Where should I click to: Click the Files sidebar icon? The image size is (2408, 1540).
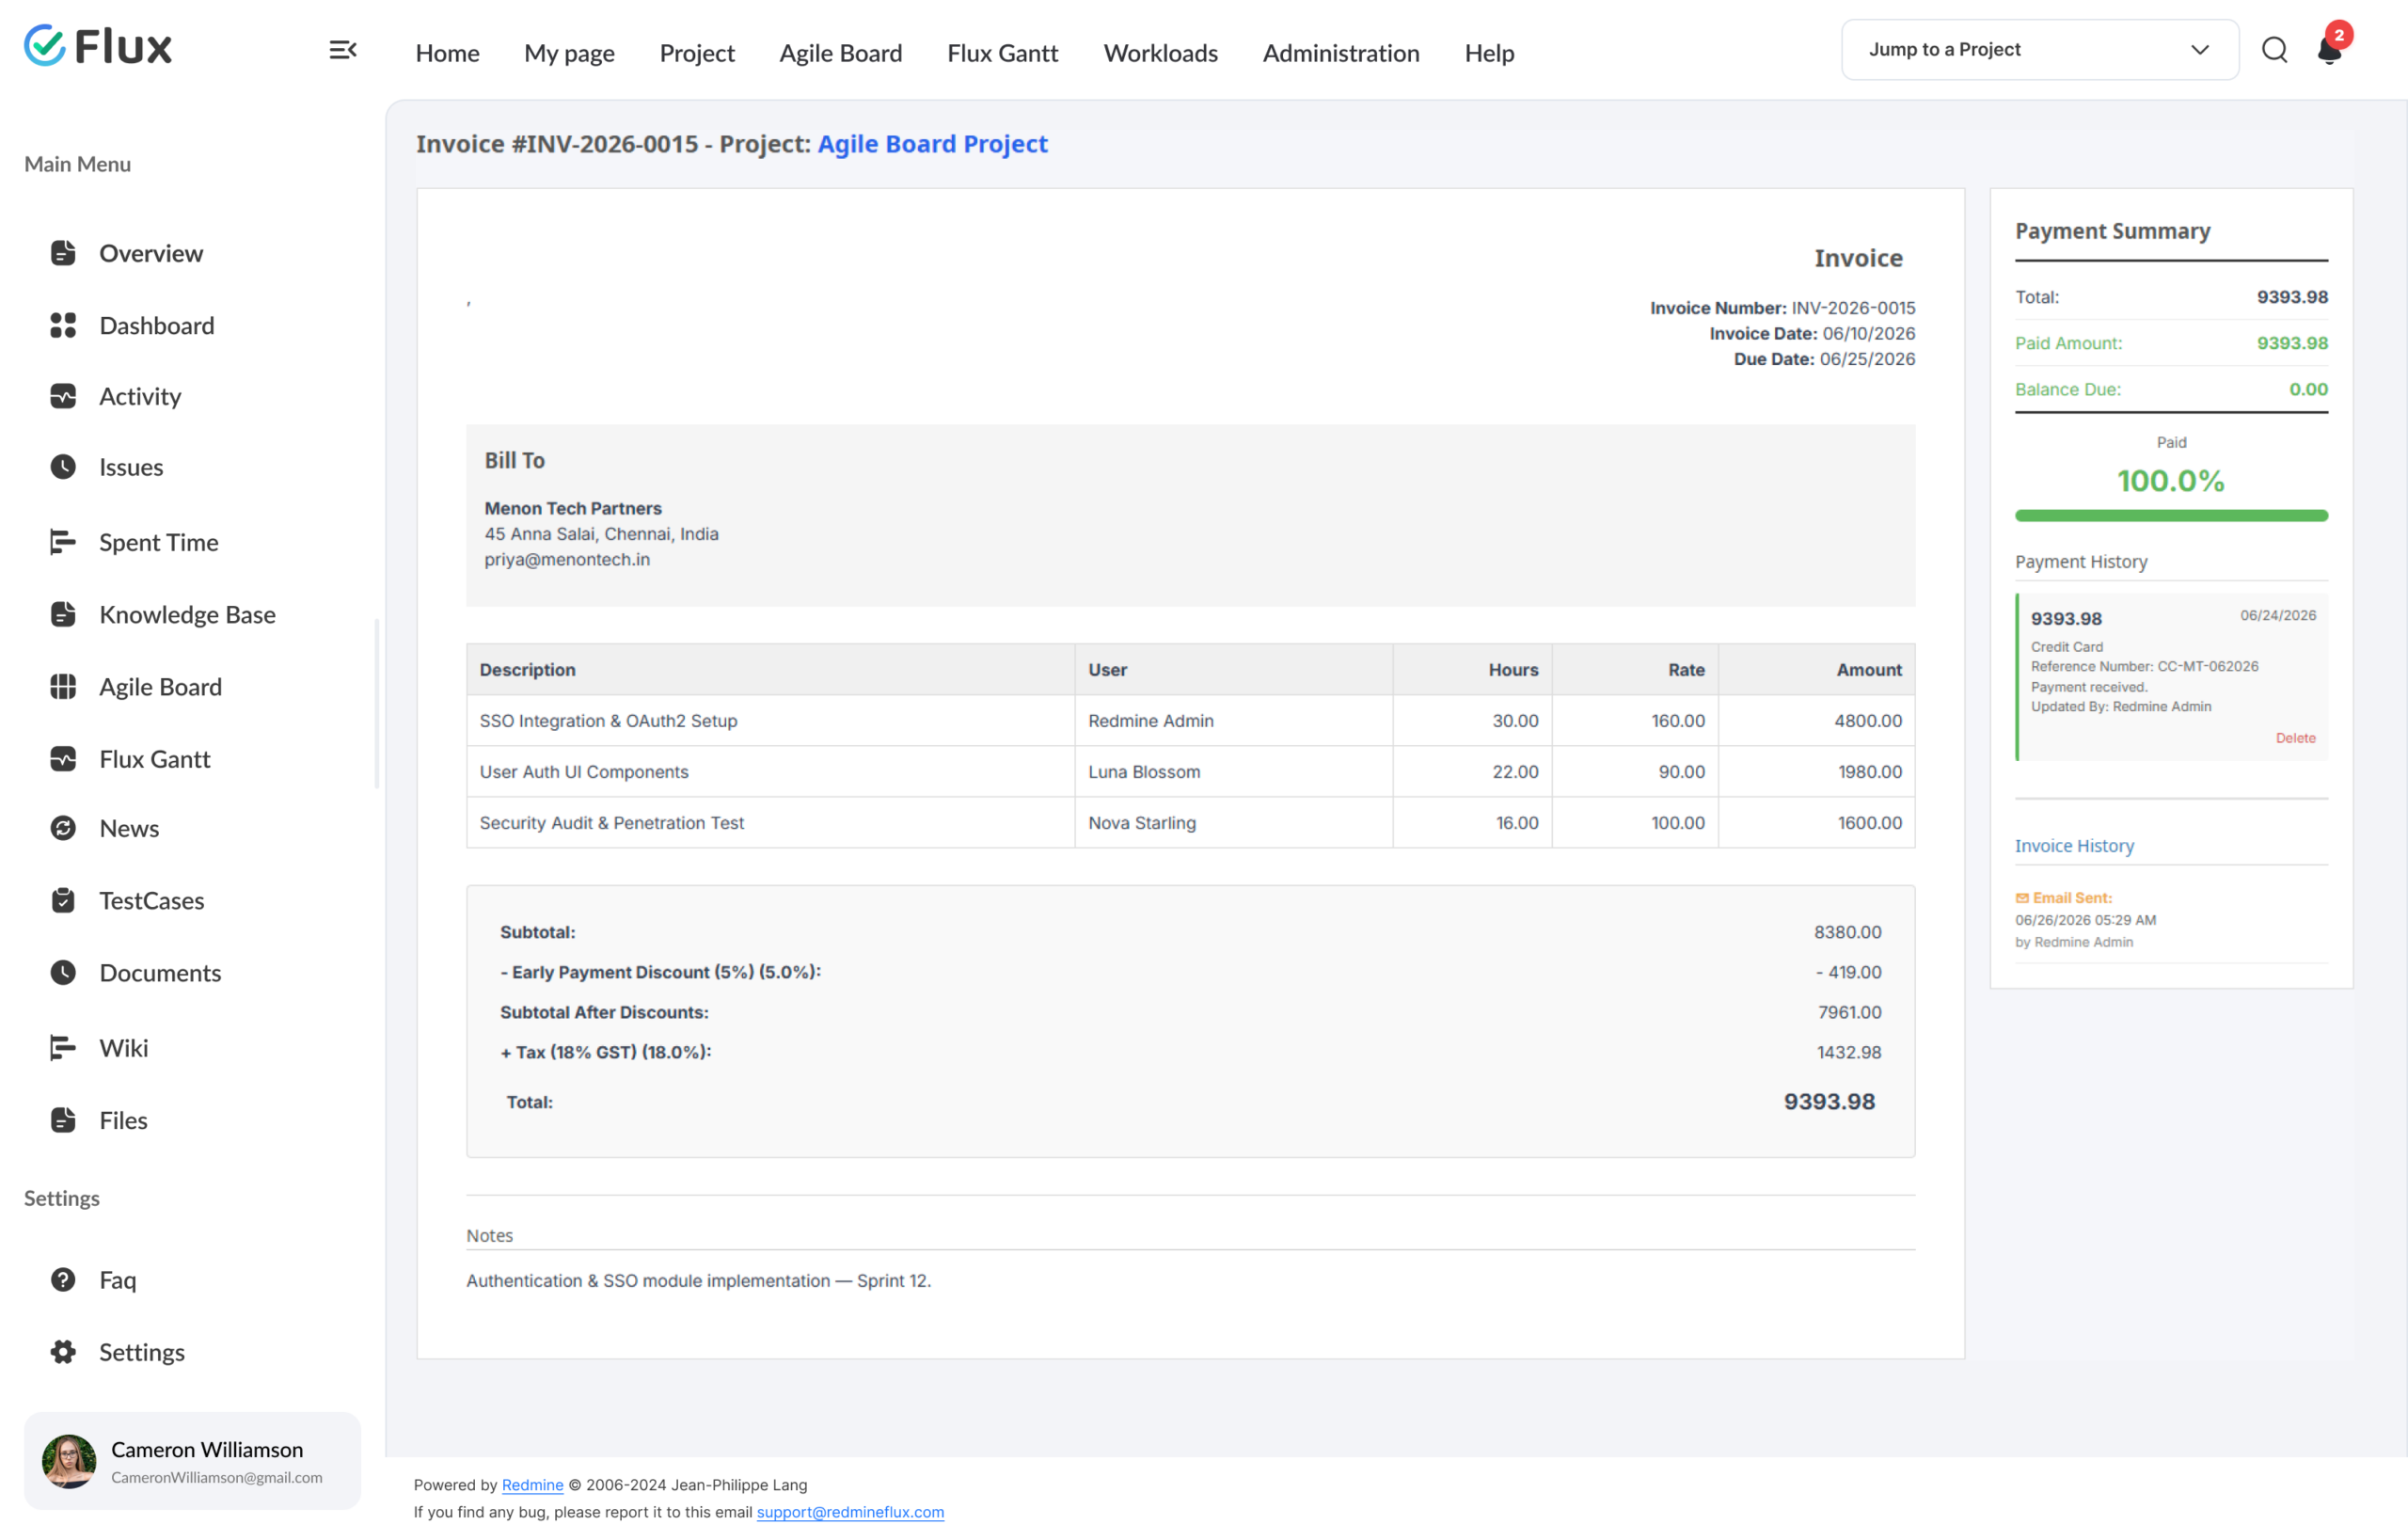pos(63,1120)
